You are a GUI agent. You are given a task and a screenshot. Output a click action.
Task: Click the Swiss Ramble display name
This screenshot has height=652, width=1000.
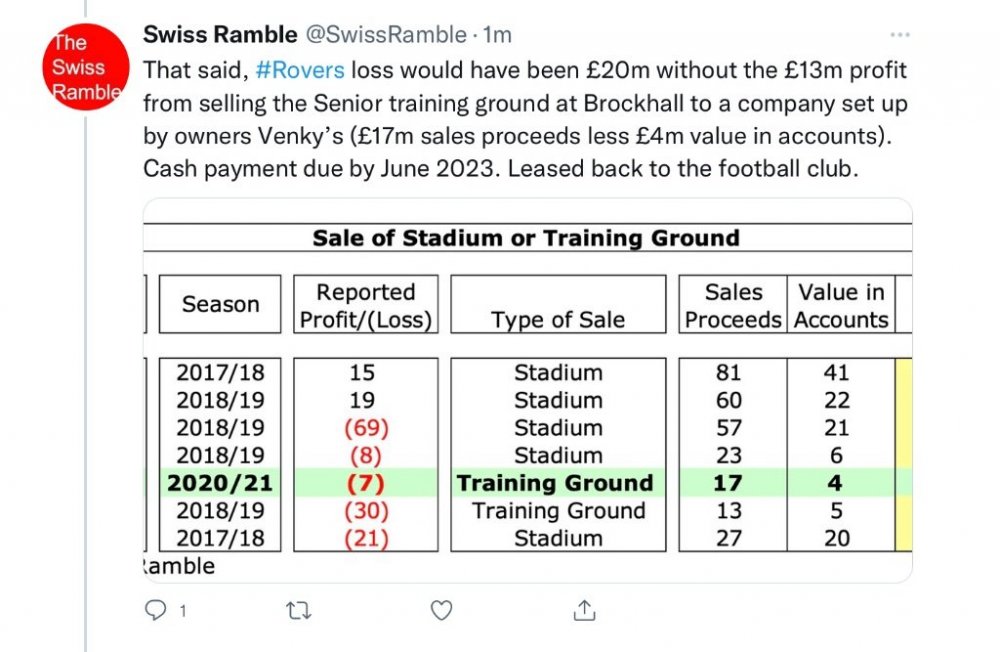coord(220,35)
